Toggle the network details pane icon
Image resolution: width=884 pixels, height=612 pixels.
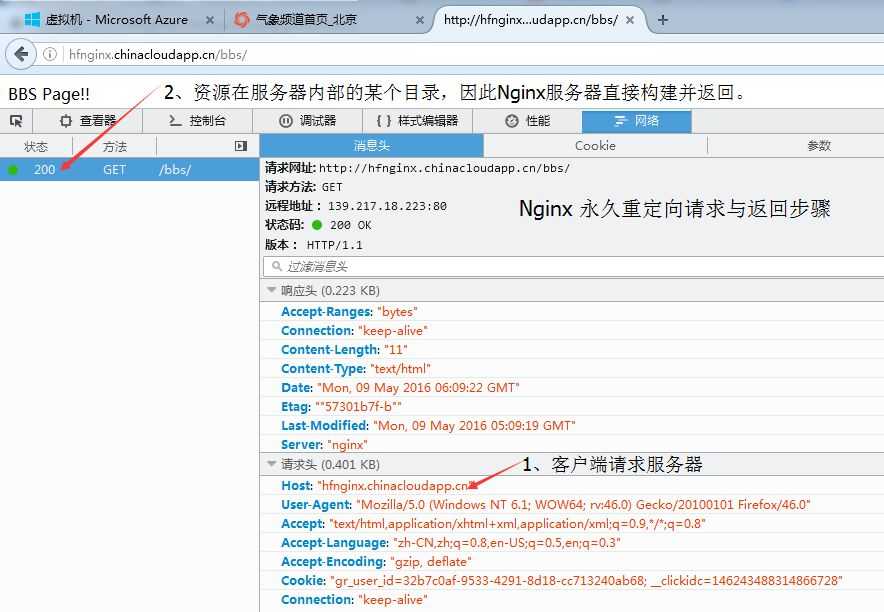241,147
